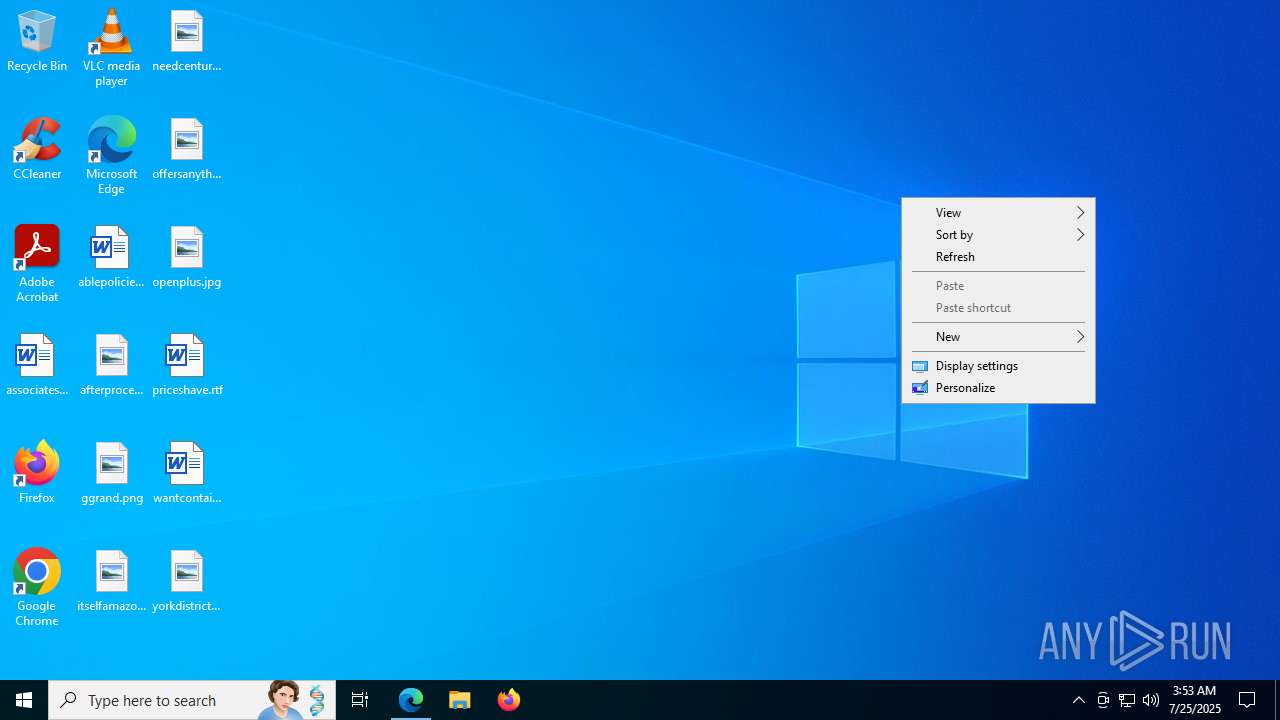The height and width of the screenshot is (720, 1280).
Task: Select the associates... Word document
Action: [x=37, y=366]
